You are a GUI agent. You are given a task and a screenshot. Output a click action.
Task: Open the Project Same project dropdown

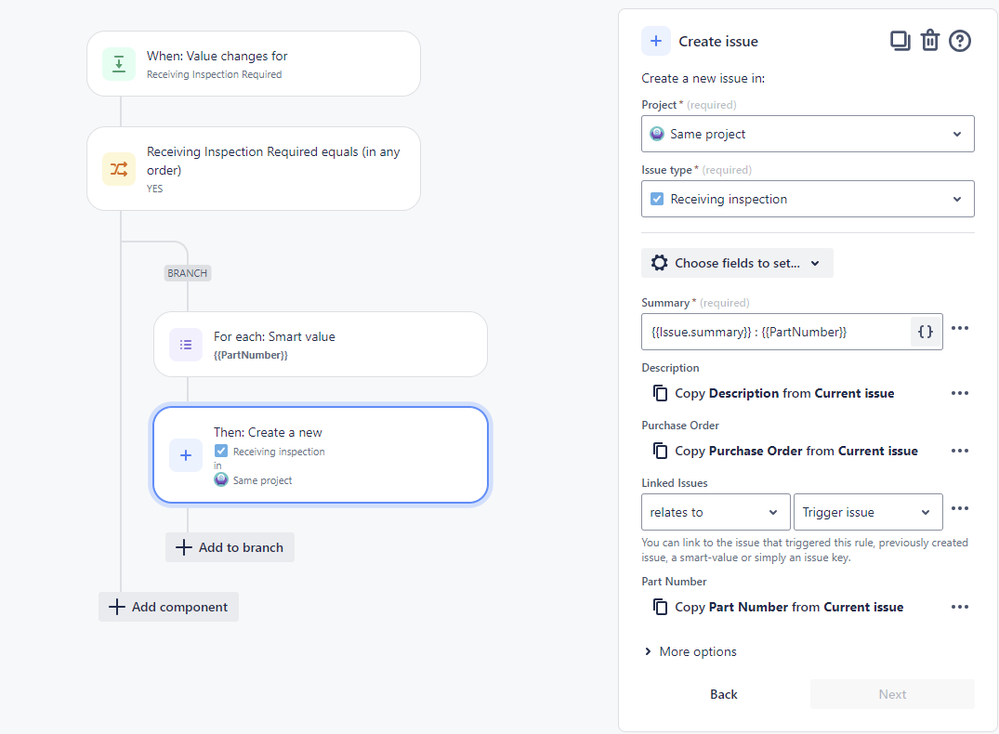coord(807,134)
